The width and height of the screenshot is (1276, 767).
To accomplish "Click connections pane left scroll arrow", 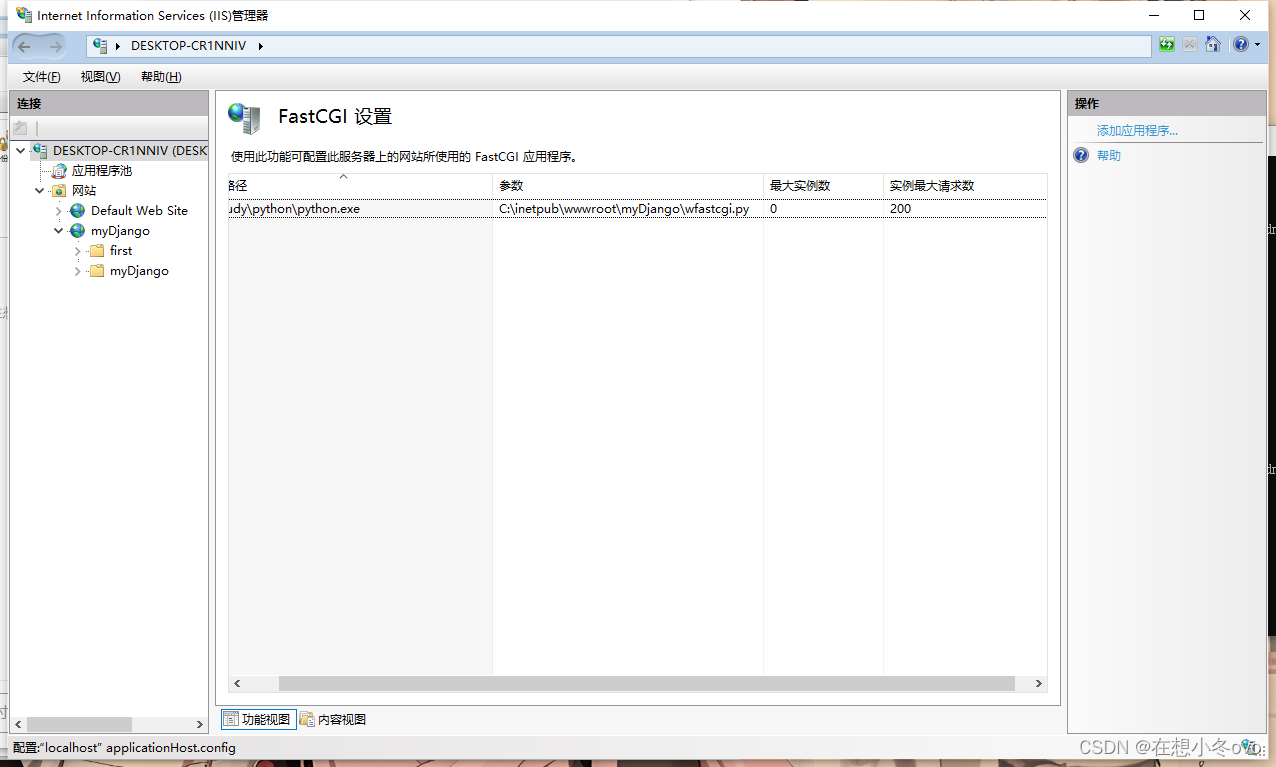I will click(x=17, y=724).
